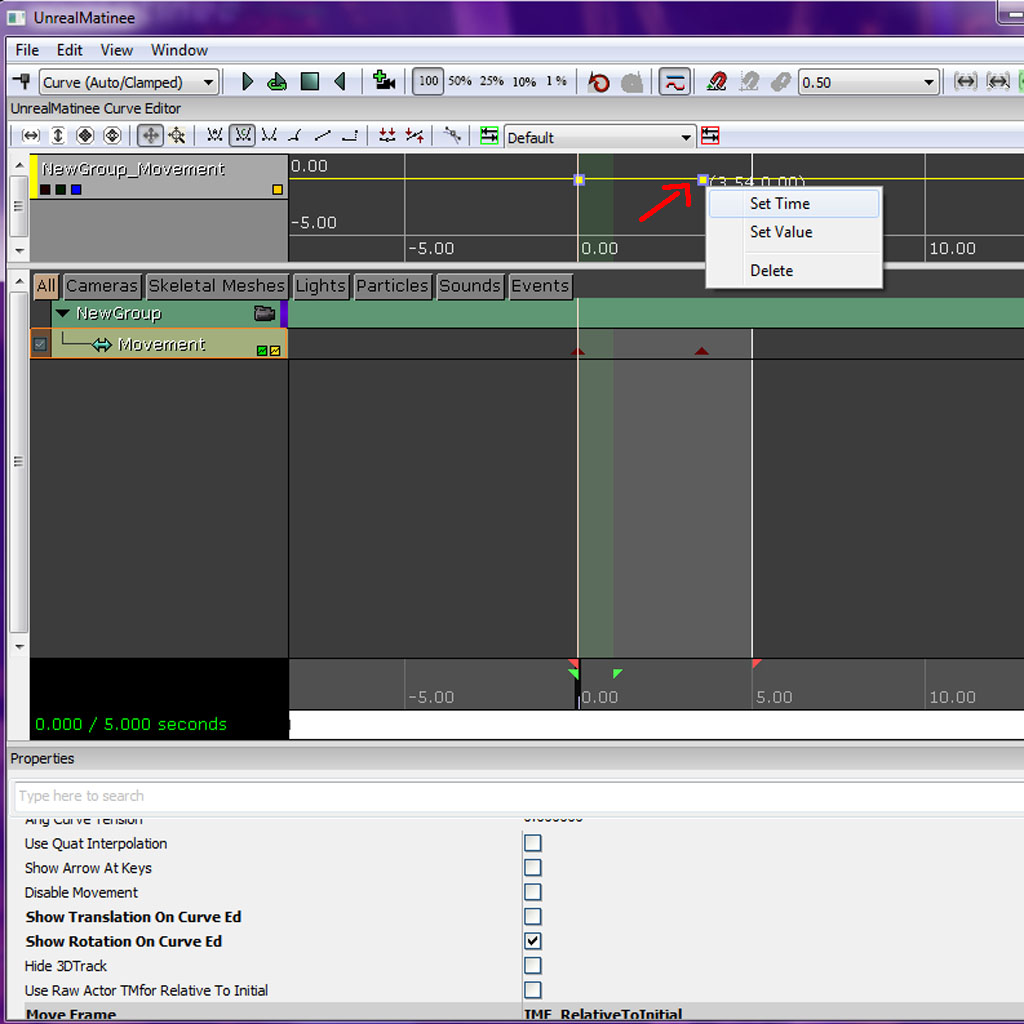The image size is (1024, 1024).
Task: Fit curve view horizontally
Action: click(31, 136)
